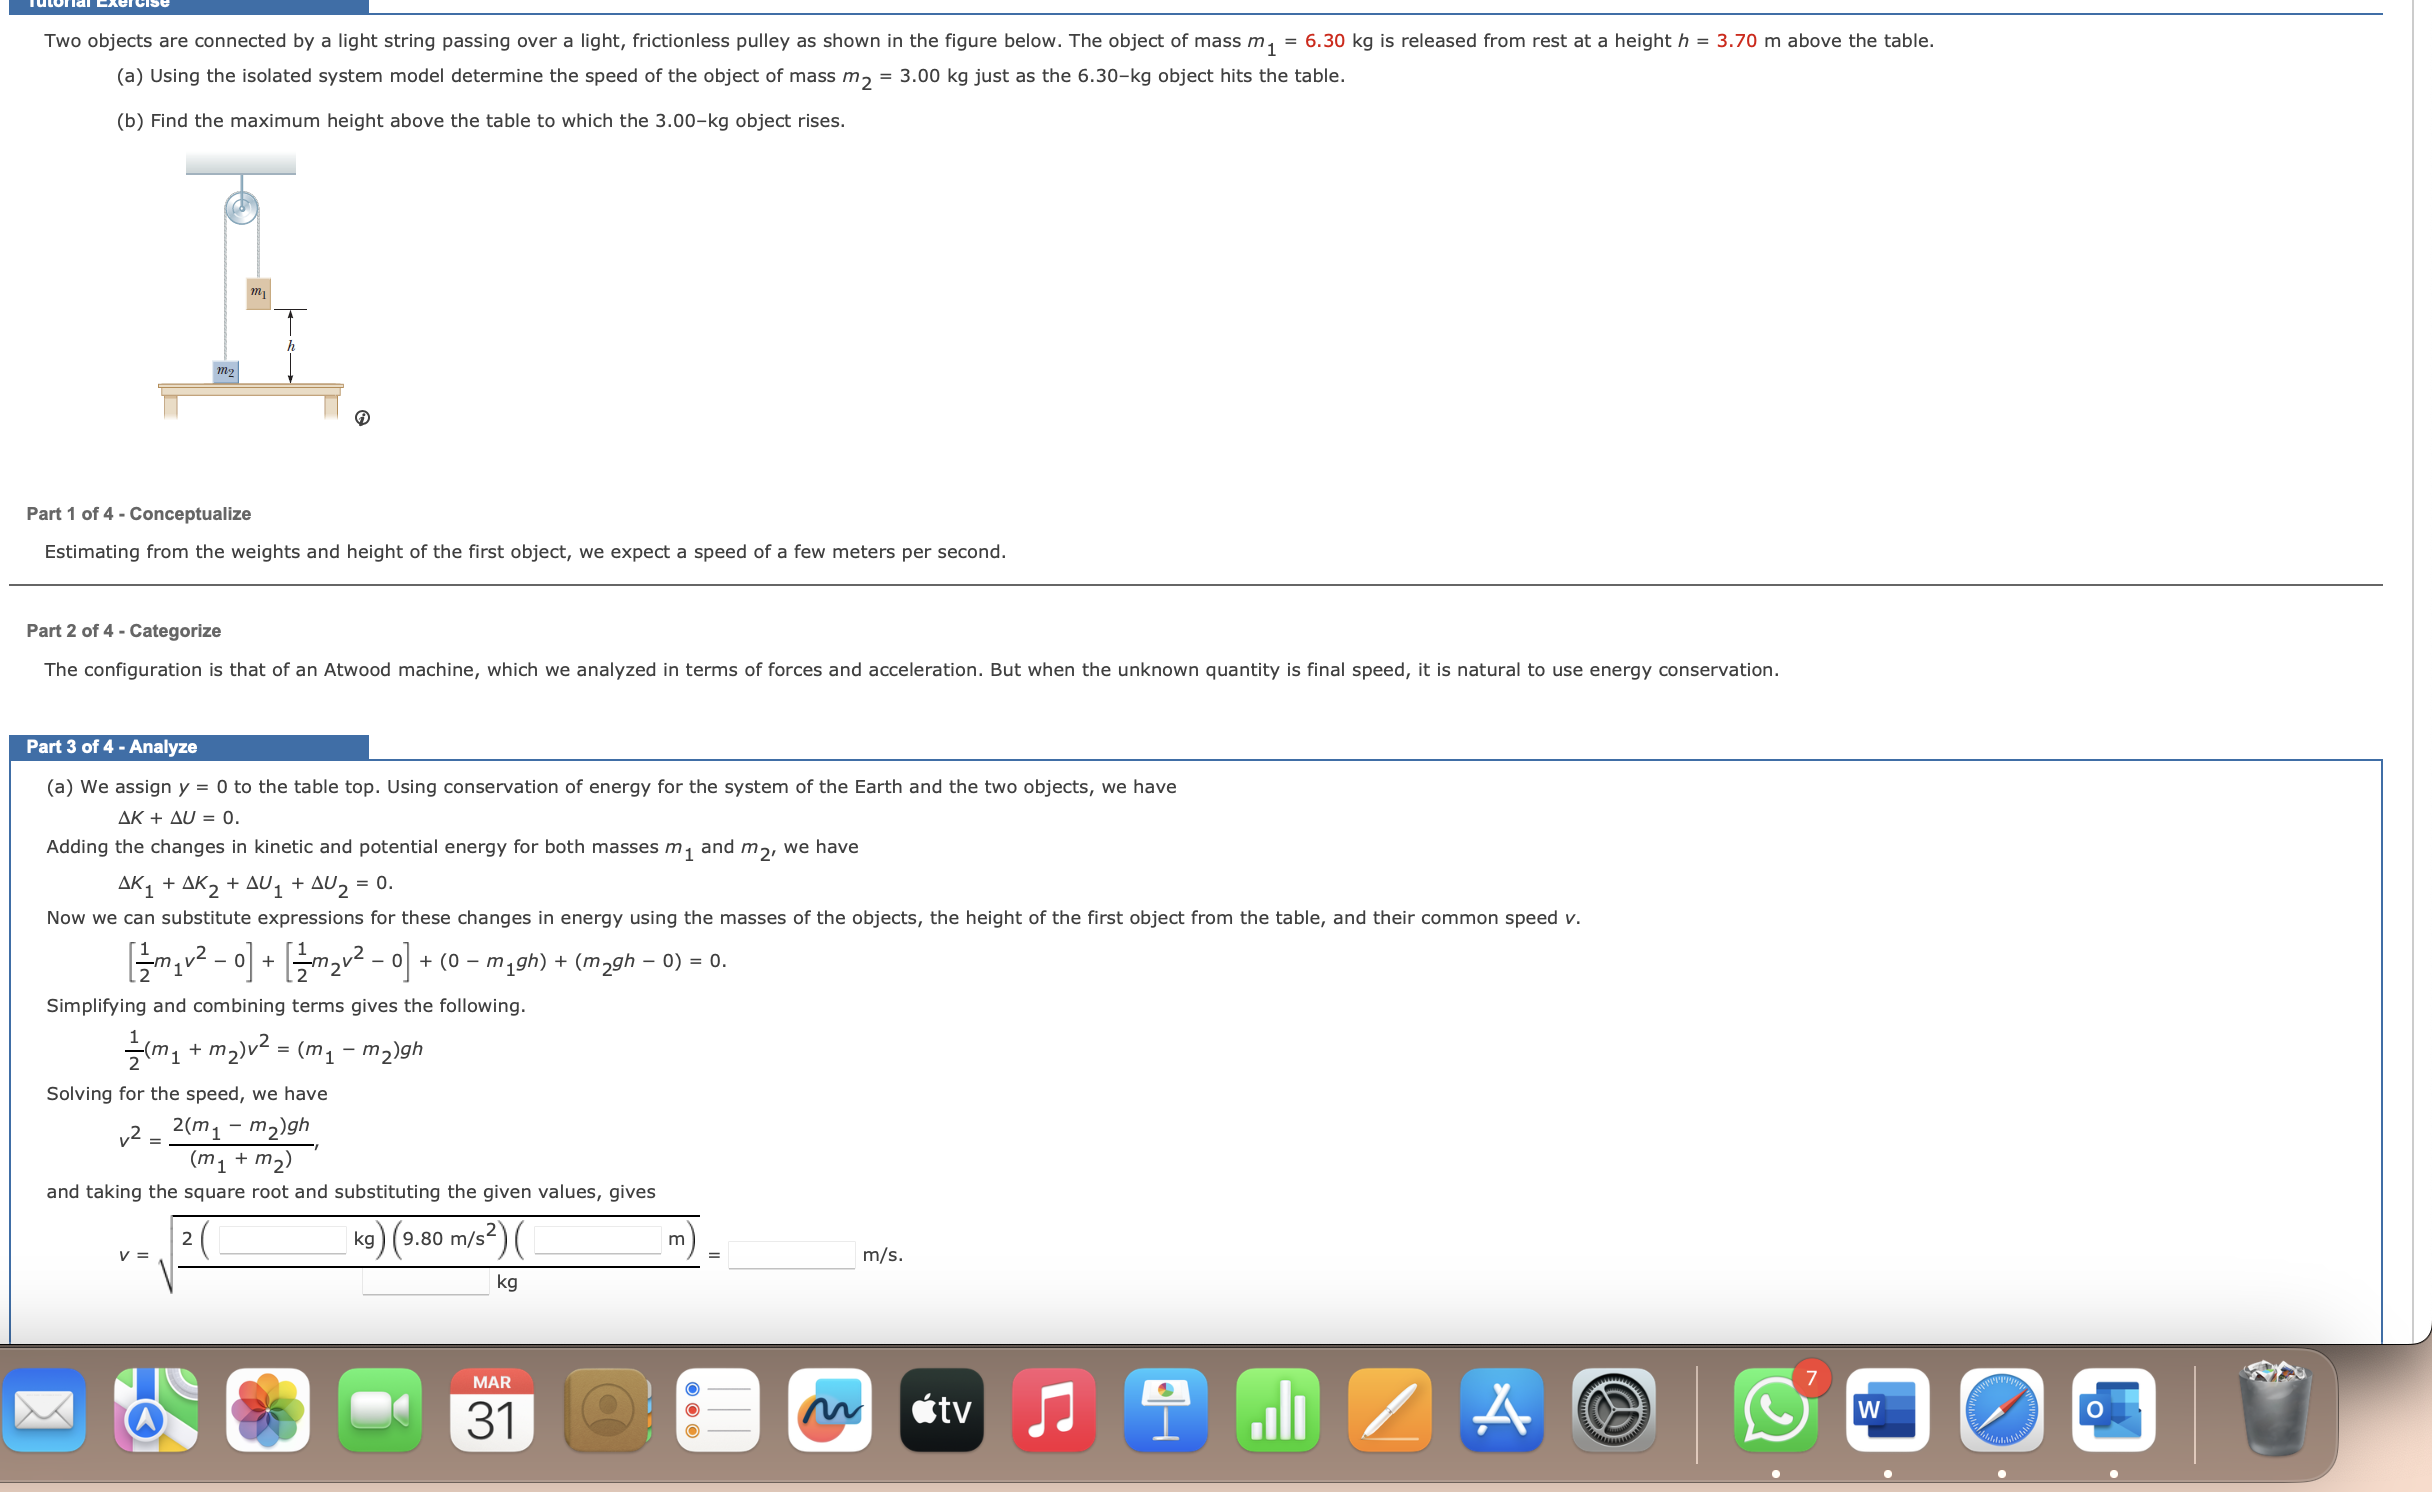This screenshot has height=1492, width=2432.
Task: Open the Reminders app icon
Action: click(718, 1410)
